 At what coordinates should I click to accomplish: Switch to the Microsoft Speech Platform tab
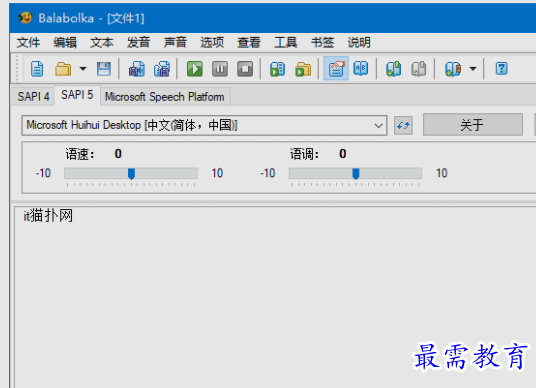(165, 96)
